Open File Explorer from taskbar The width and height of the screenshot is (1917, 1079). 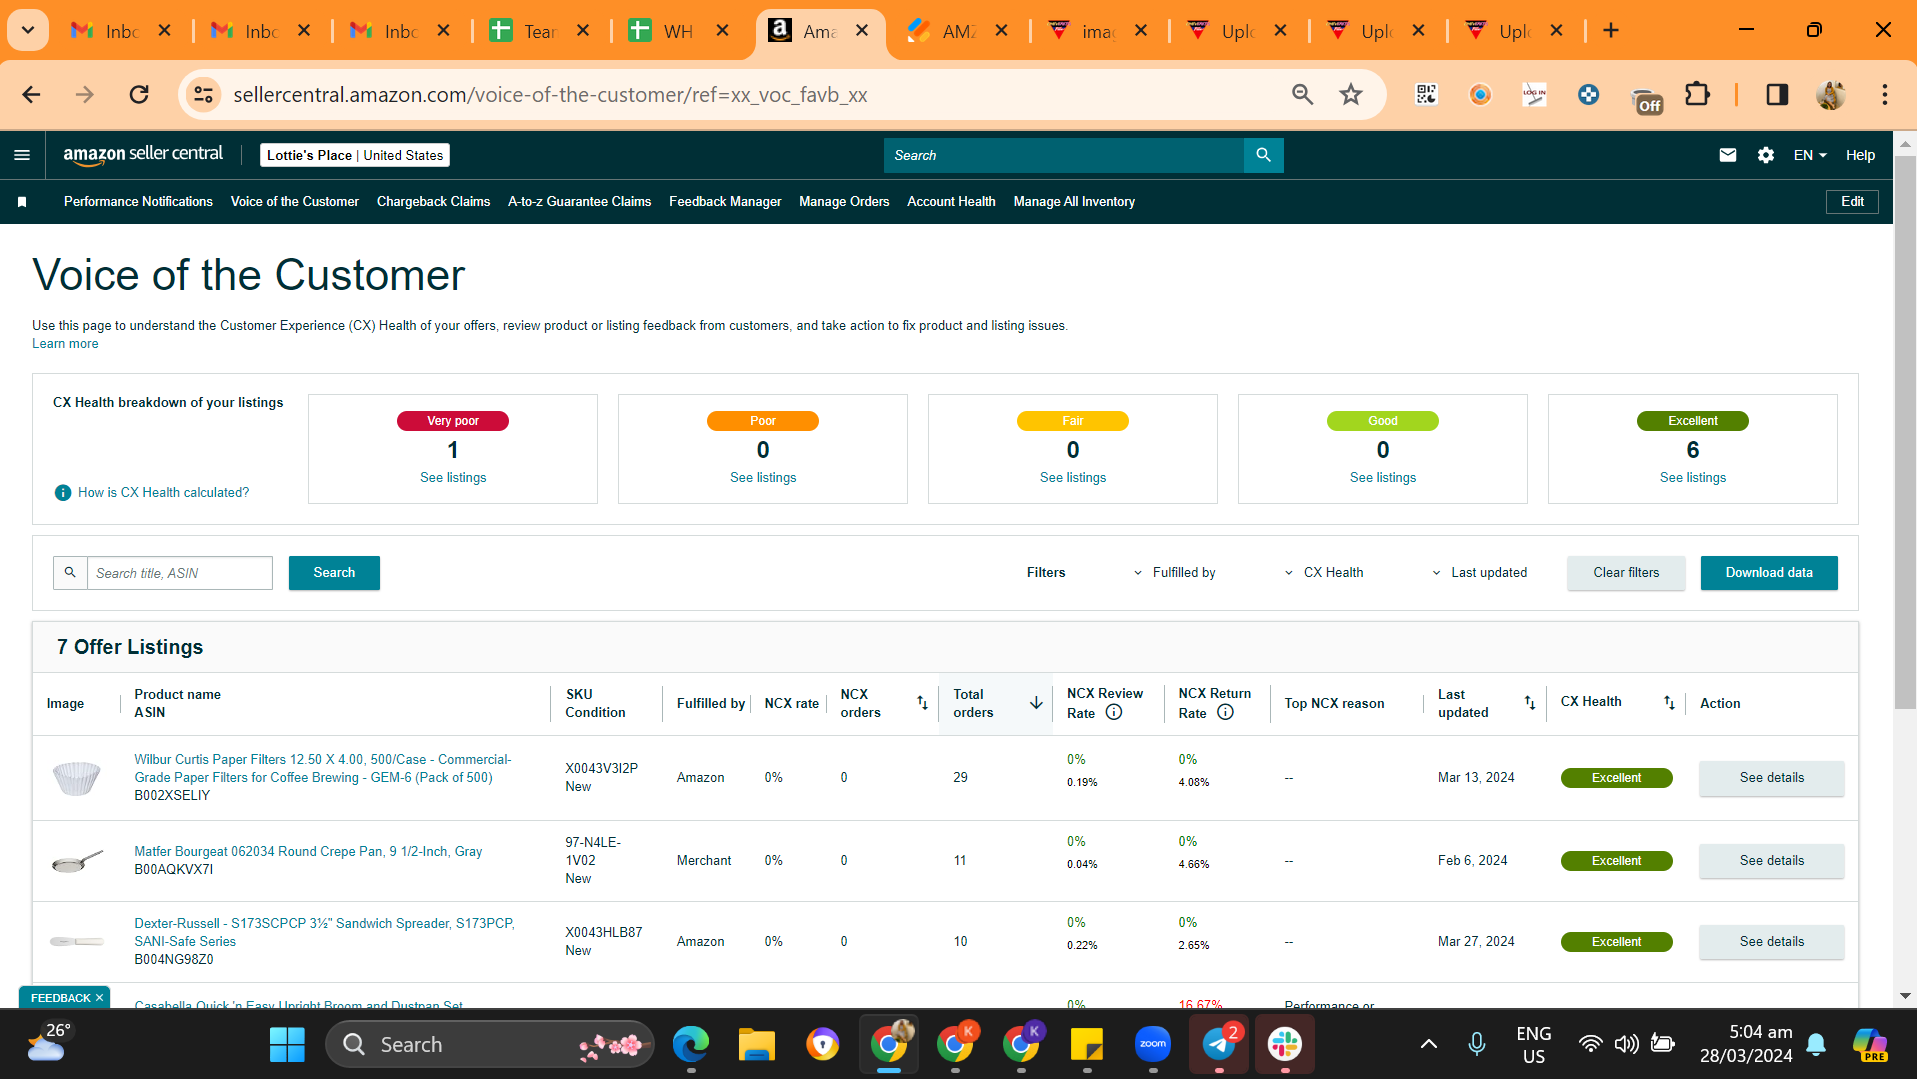point(757,1045)
